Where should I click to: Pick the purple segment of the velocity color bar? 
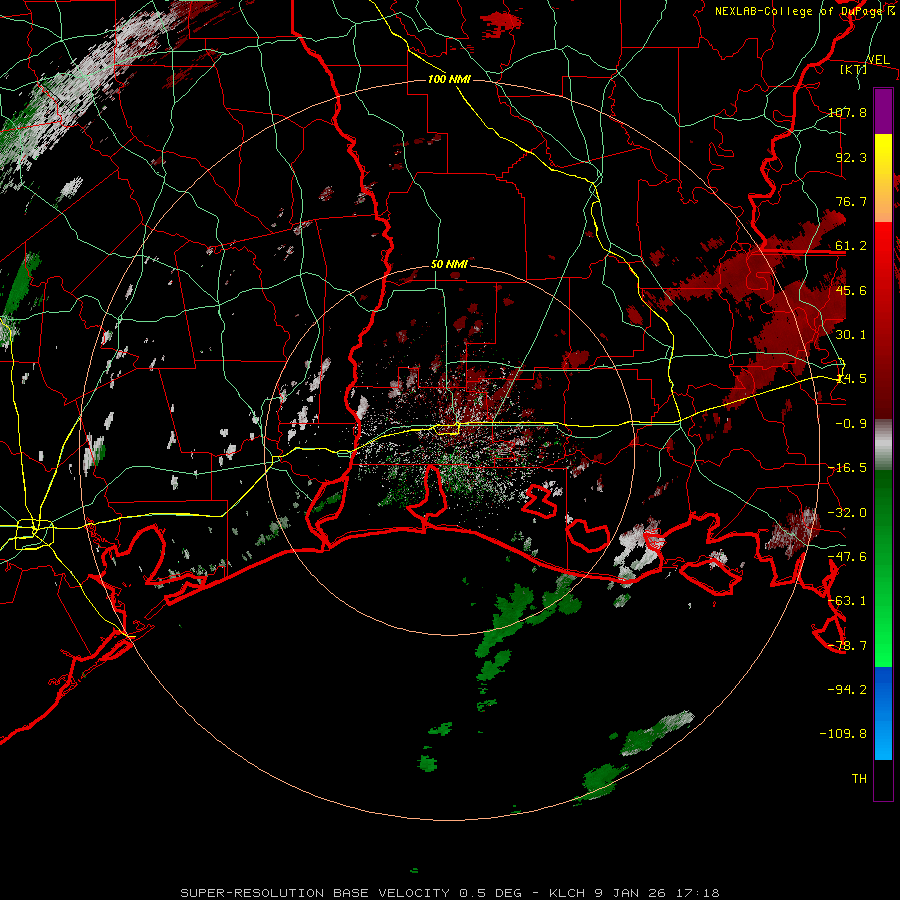coord(883,111)
